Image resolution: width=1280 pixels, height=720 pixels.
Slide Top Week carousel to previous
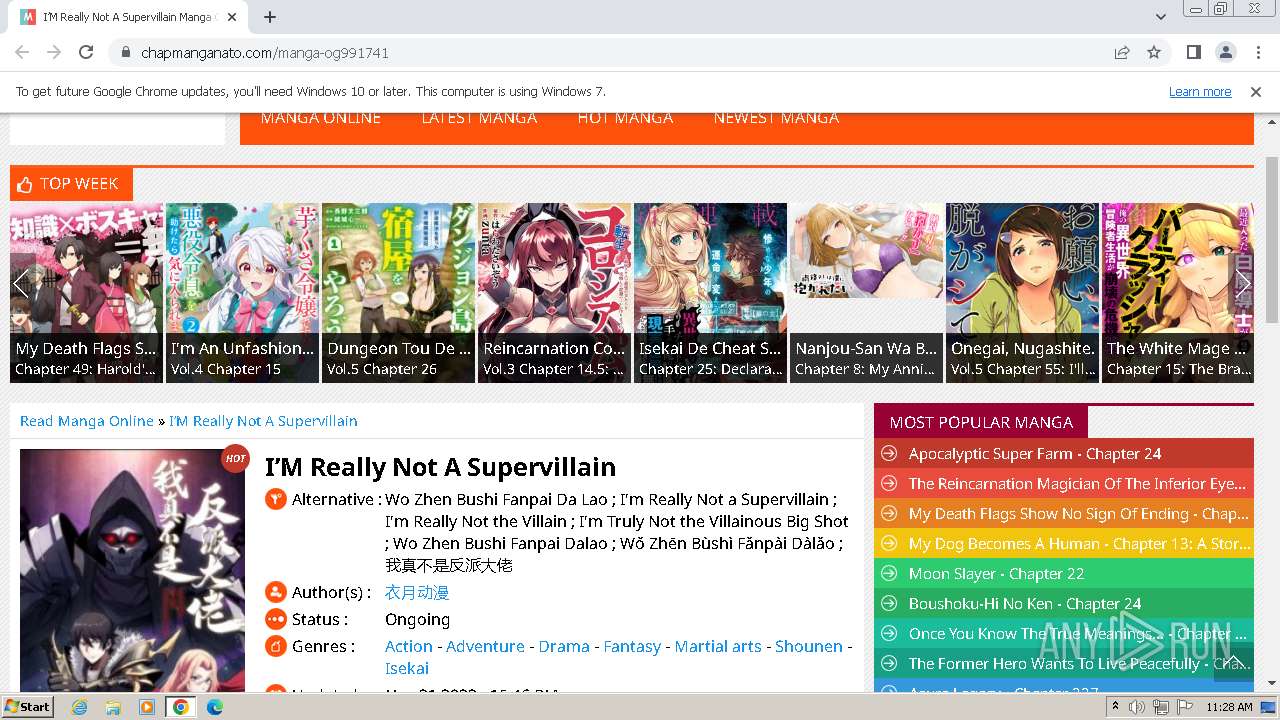tap(22, 283)
